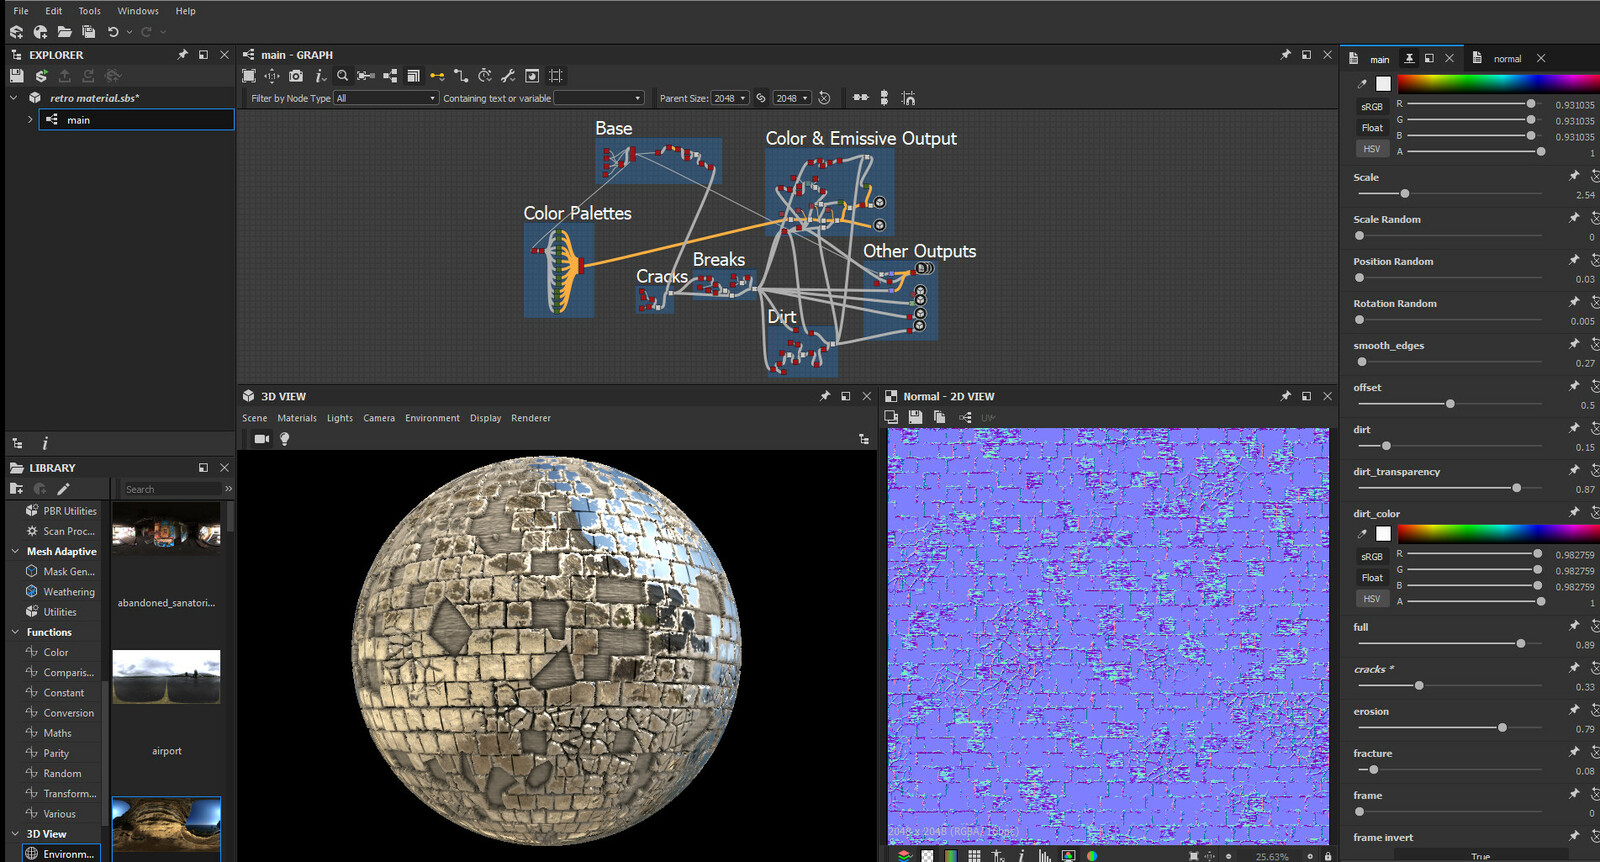Image resolution: width=1600 pixels, height=862 pixels.
Task: Click zoom in plus in 2D view
Action: pos(1310,856)
